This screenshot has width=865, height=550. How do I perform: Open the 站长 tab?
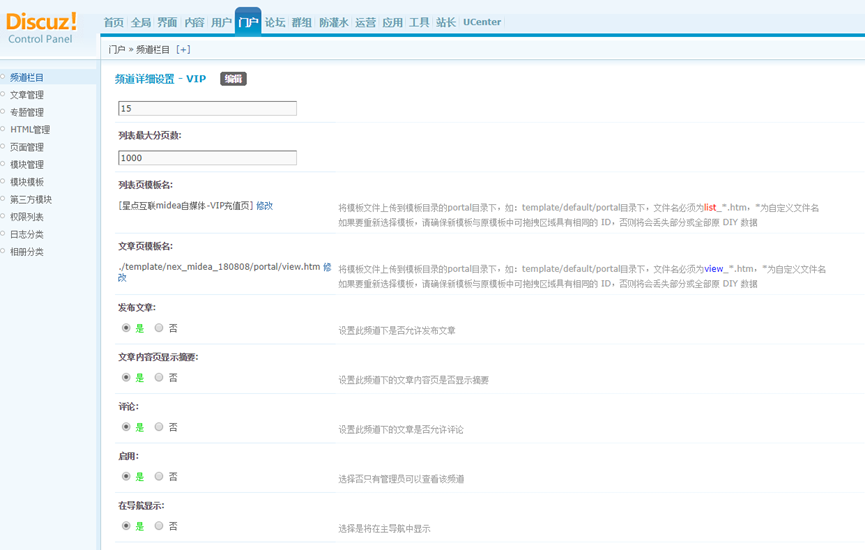pyautogui.click(x=446, y=22)
